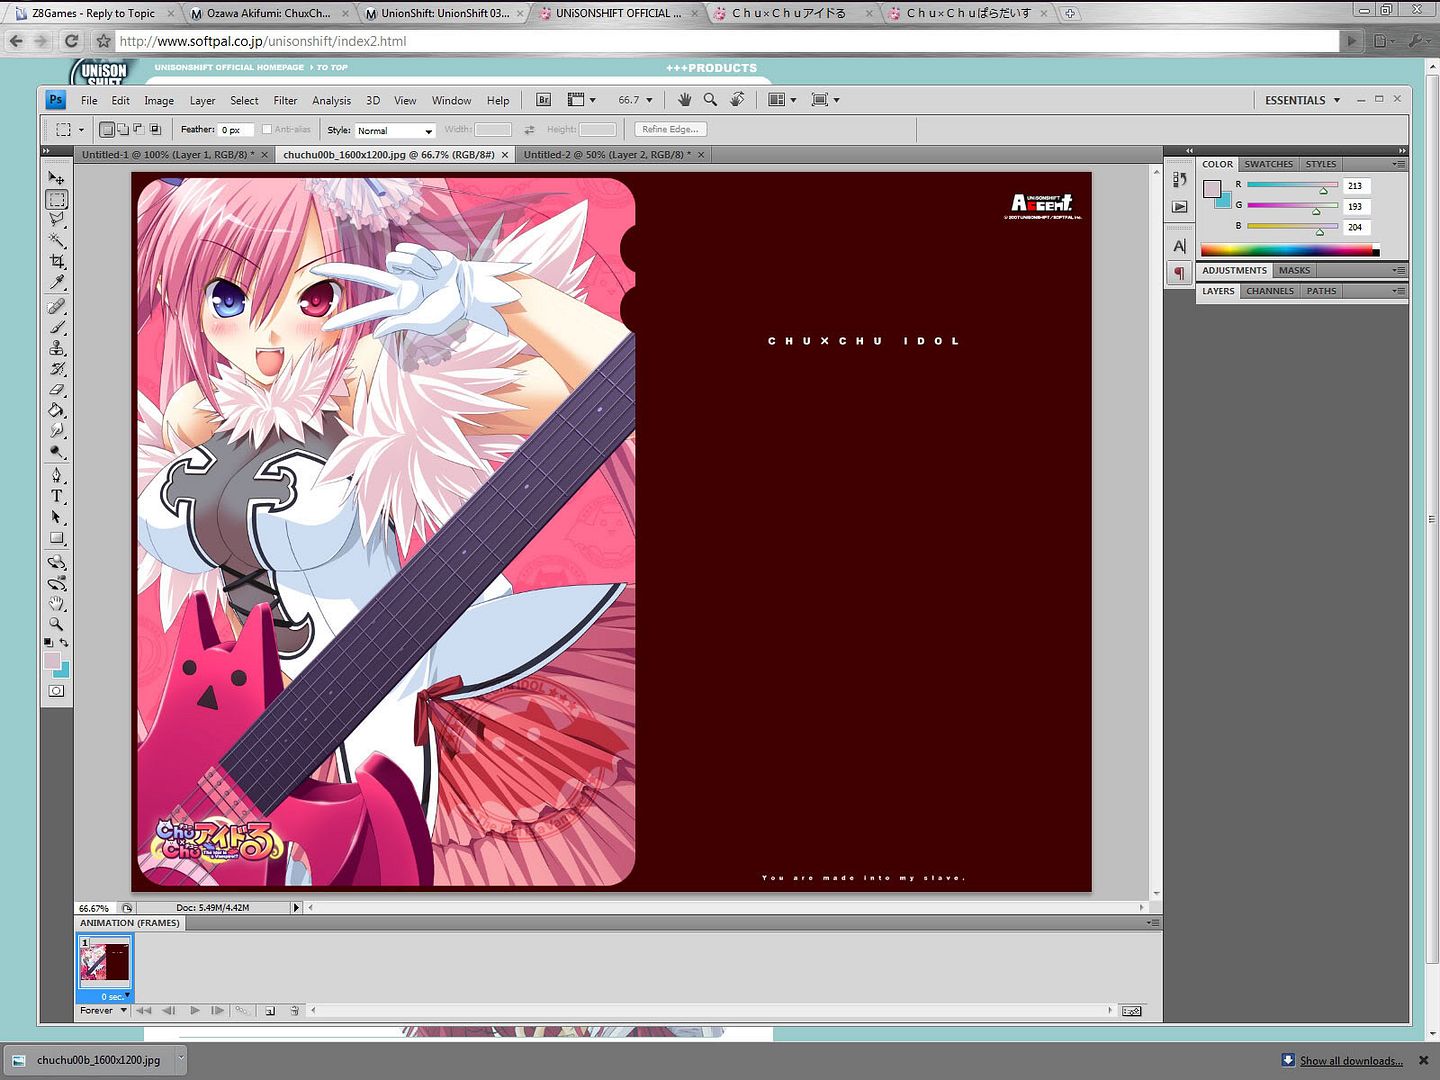Open the Style dropdown set to Normal
Image resolution: width=1440 pixels, height=1080 pixels.
coord(395,130)
